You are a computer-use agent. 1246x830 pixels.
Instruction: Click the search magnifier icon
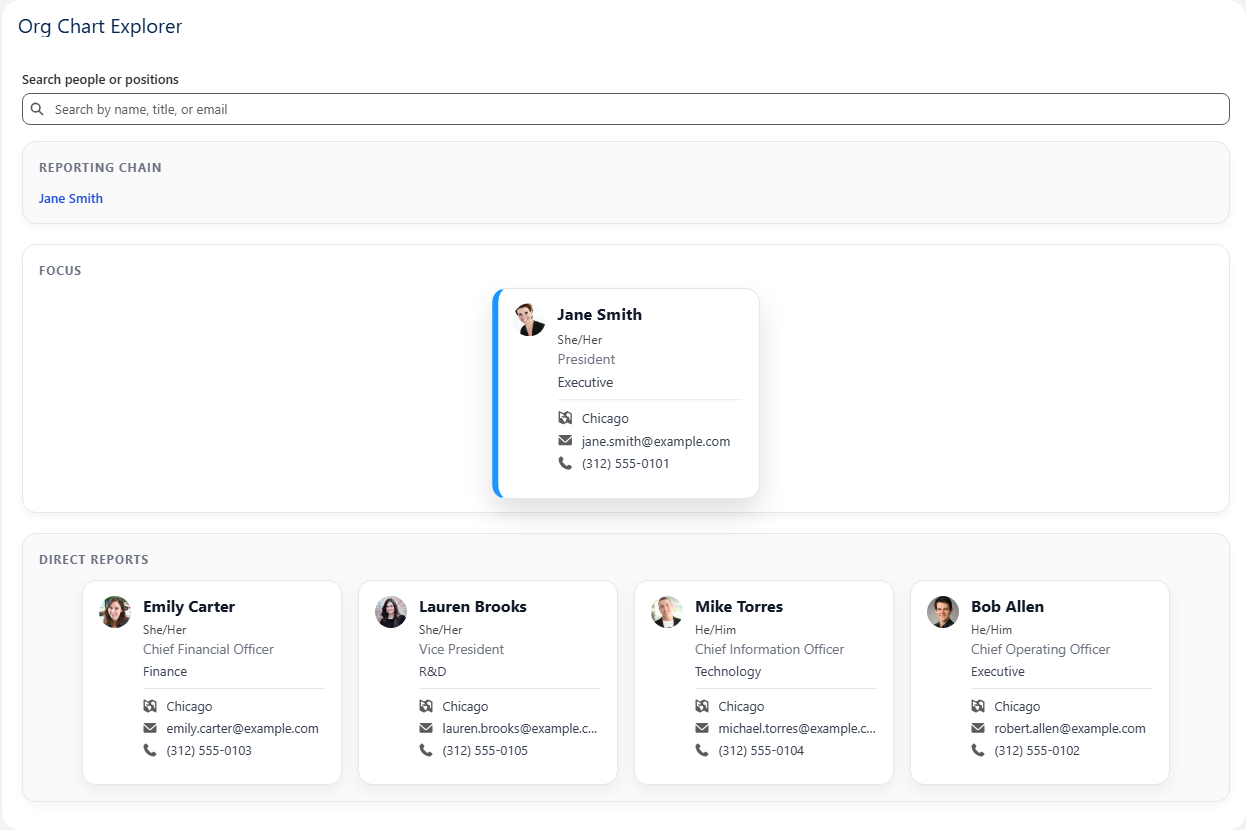click(37, 109)
